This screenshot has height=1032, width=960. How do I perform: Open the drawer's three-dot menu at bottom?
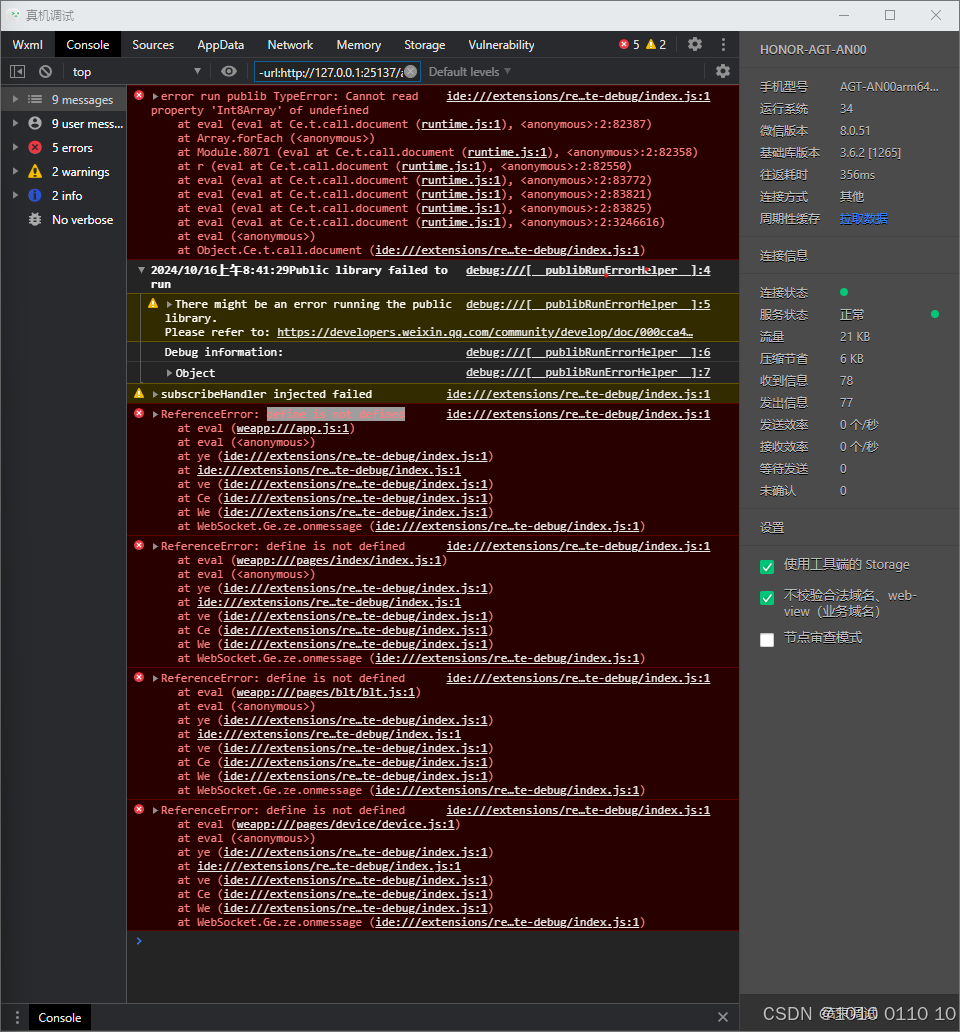[17, 1017]
